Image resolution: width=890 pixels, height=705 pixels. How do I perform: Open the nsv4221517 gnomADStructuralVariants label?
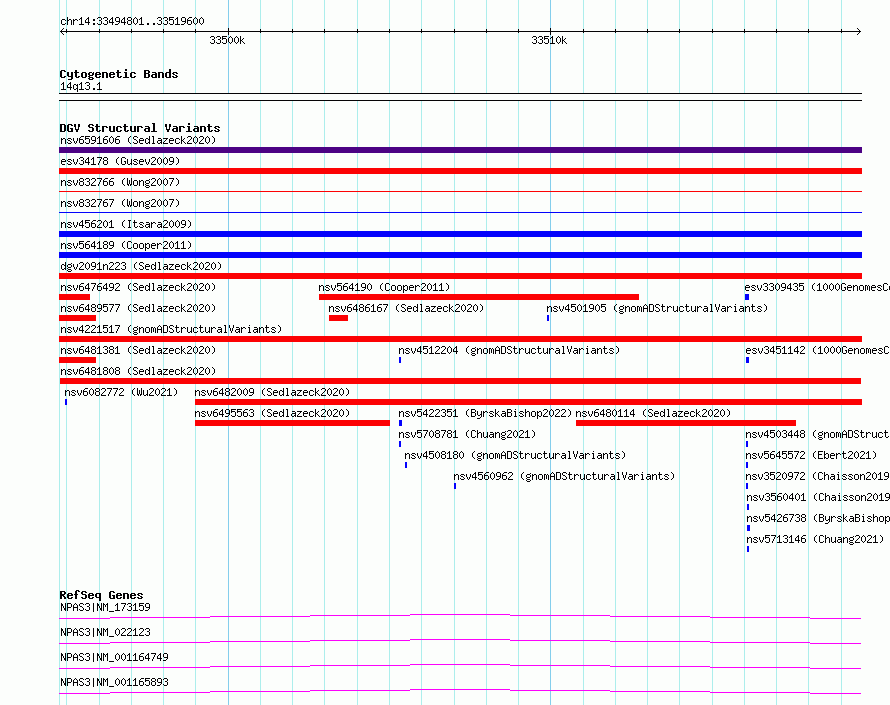(171, 329)
